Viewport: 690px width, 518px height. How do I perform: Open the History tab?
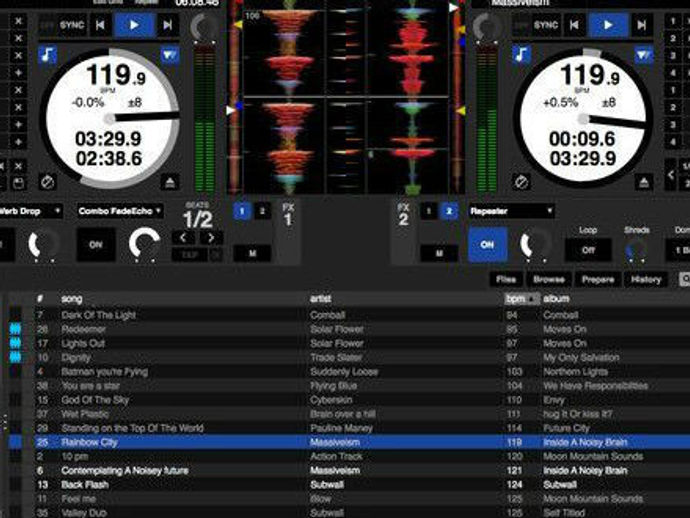click(646, 279)
